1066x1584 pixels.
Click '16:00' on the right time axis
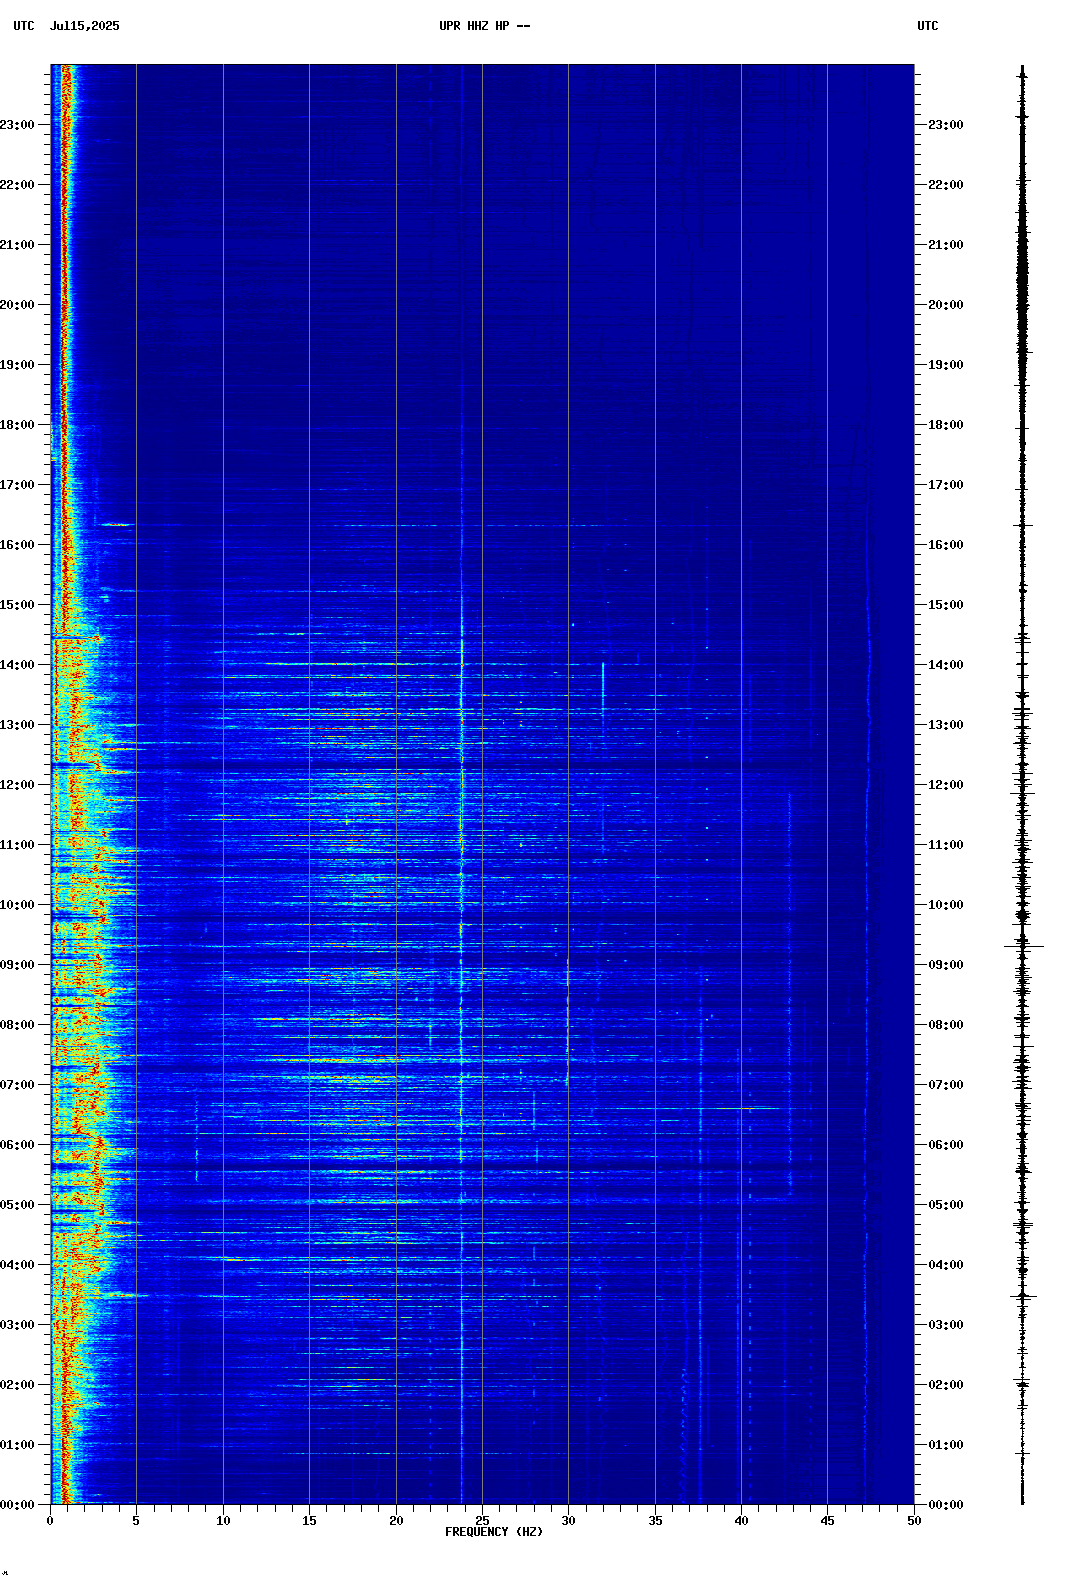pos(946,545)
